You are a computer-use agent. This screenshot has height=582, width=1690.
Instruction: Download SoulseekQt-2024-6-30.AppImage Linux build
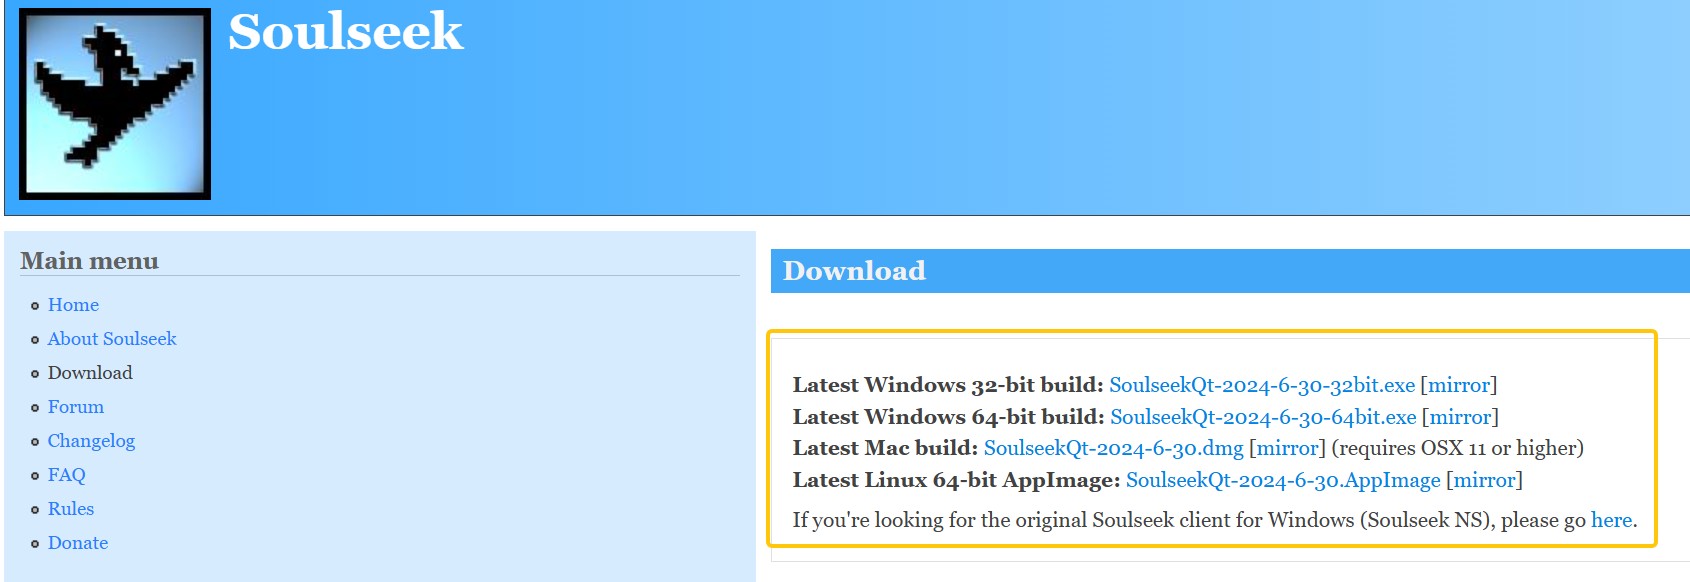pos(1283,480)
